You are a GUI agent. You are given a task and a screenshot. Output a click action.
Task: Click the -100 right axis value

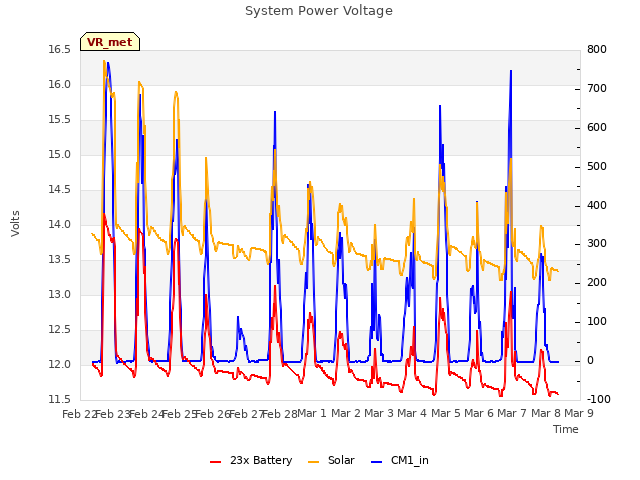pyautogui.click(x=599, y=399)
